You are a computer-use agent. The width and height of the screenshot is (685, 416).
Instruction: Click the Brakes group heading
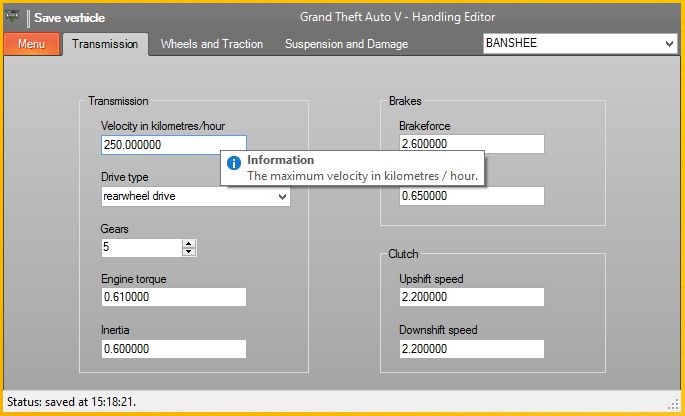[x=405, y=101]
